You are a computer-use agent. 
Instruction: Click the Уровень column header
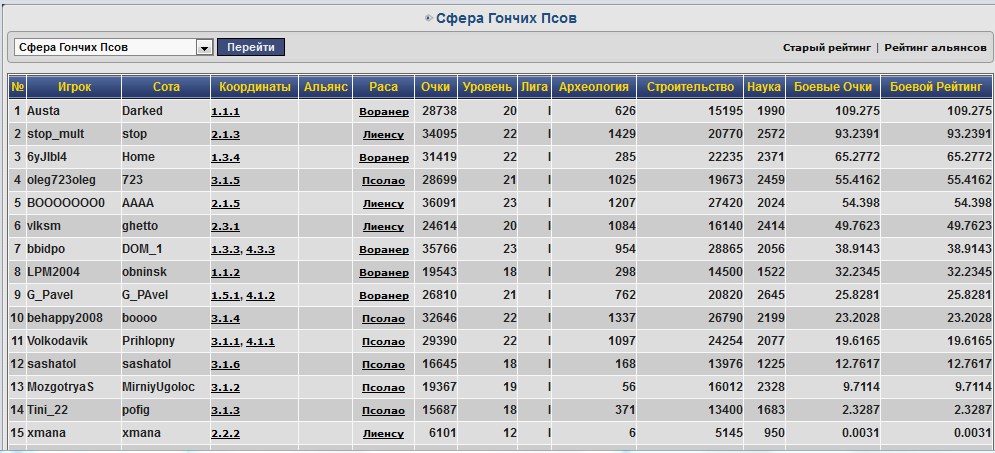[489, 87]
